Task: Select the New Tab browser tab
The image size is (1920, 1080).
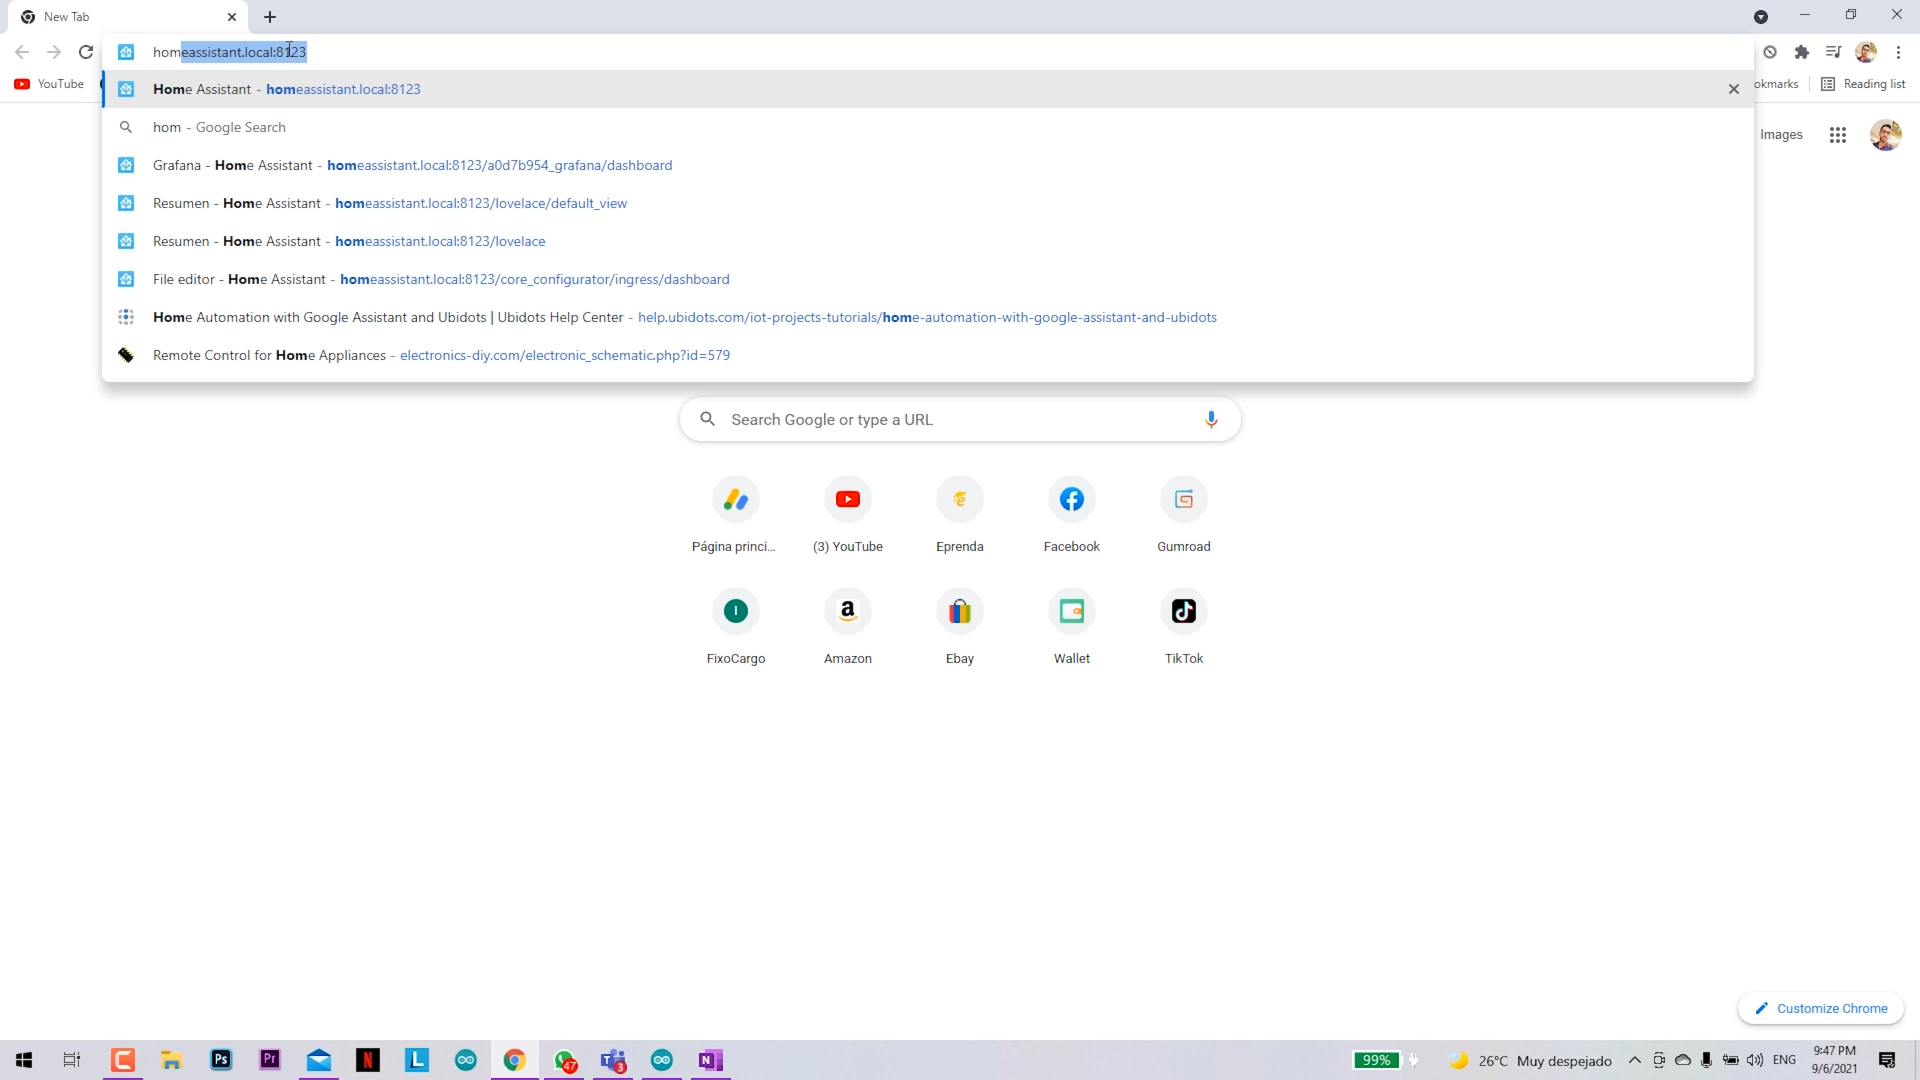Action: click(120, 17)
